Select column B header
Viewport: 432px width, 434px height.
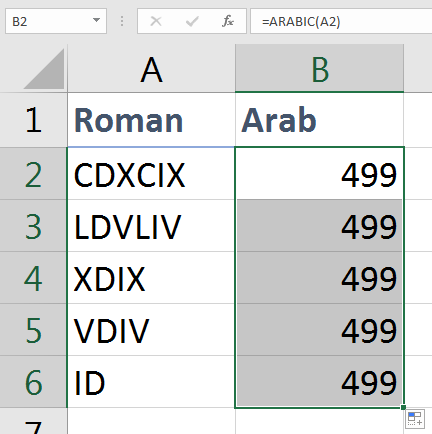point(319,69)
